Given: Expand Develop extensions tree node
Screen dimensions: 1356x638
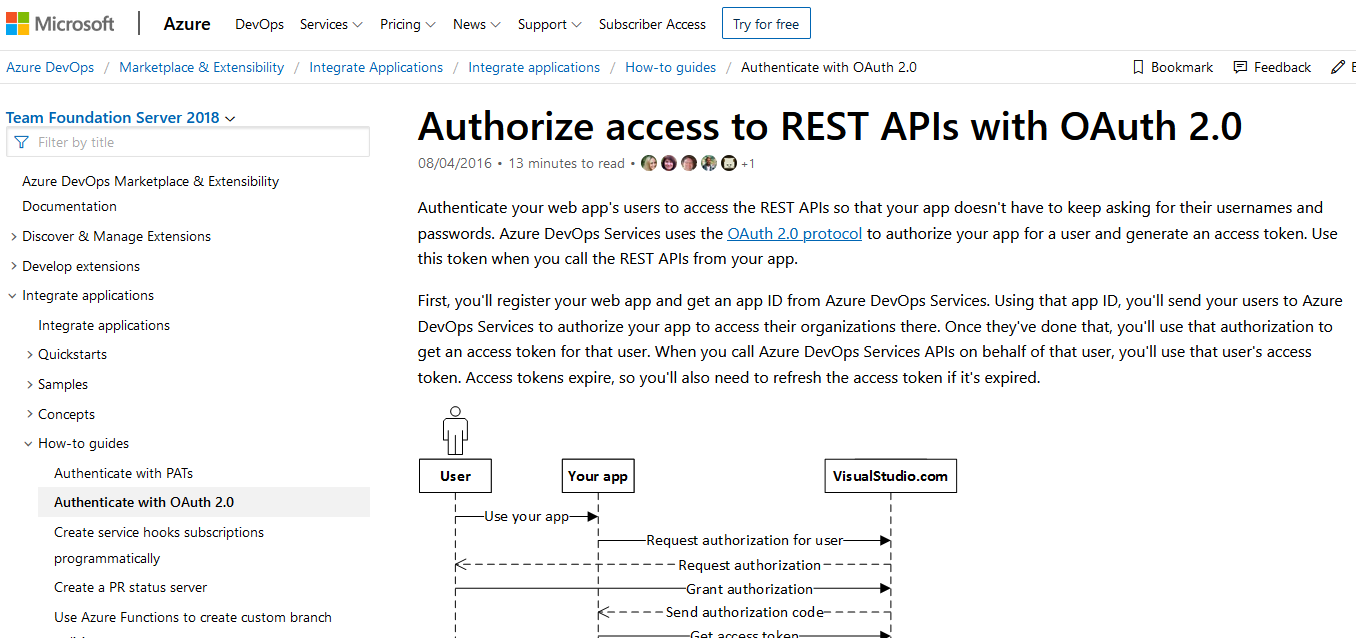Looking at the screenshot, I should [13, 266].
